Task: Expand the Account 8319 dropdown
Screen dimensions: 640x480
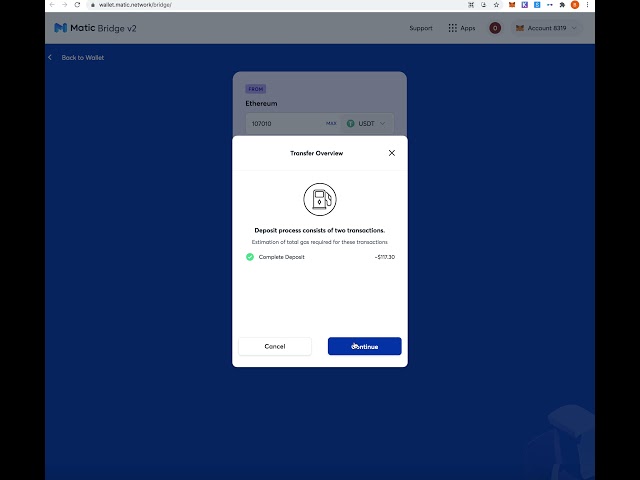Action: (546, 28)
